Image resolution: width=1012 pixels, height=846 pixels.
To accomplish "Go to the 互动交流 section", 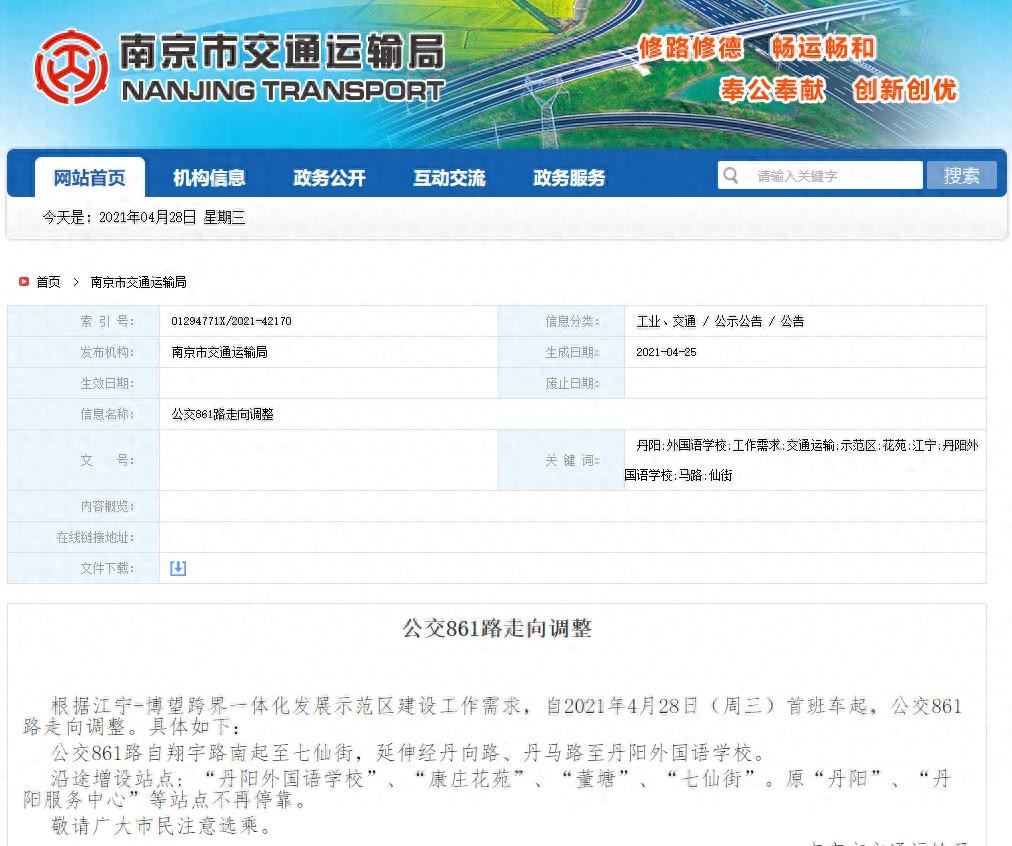I will (x=449, y=178).
